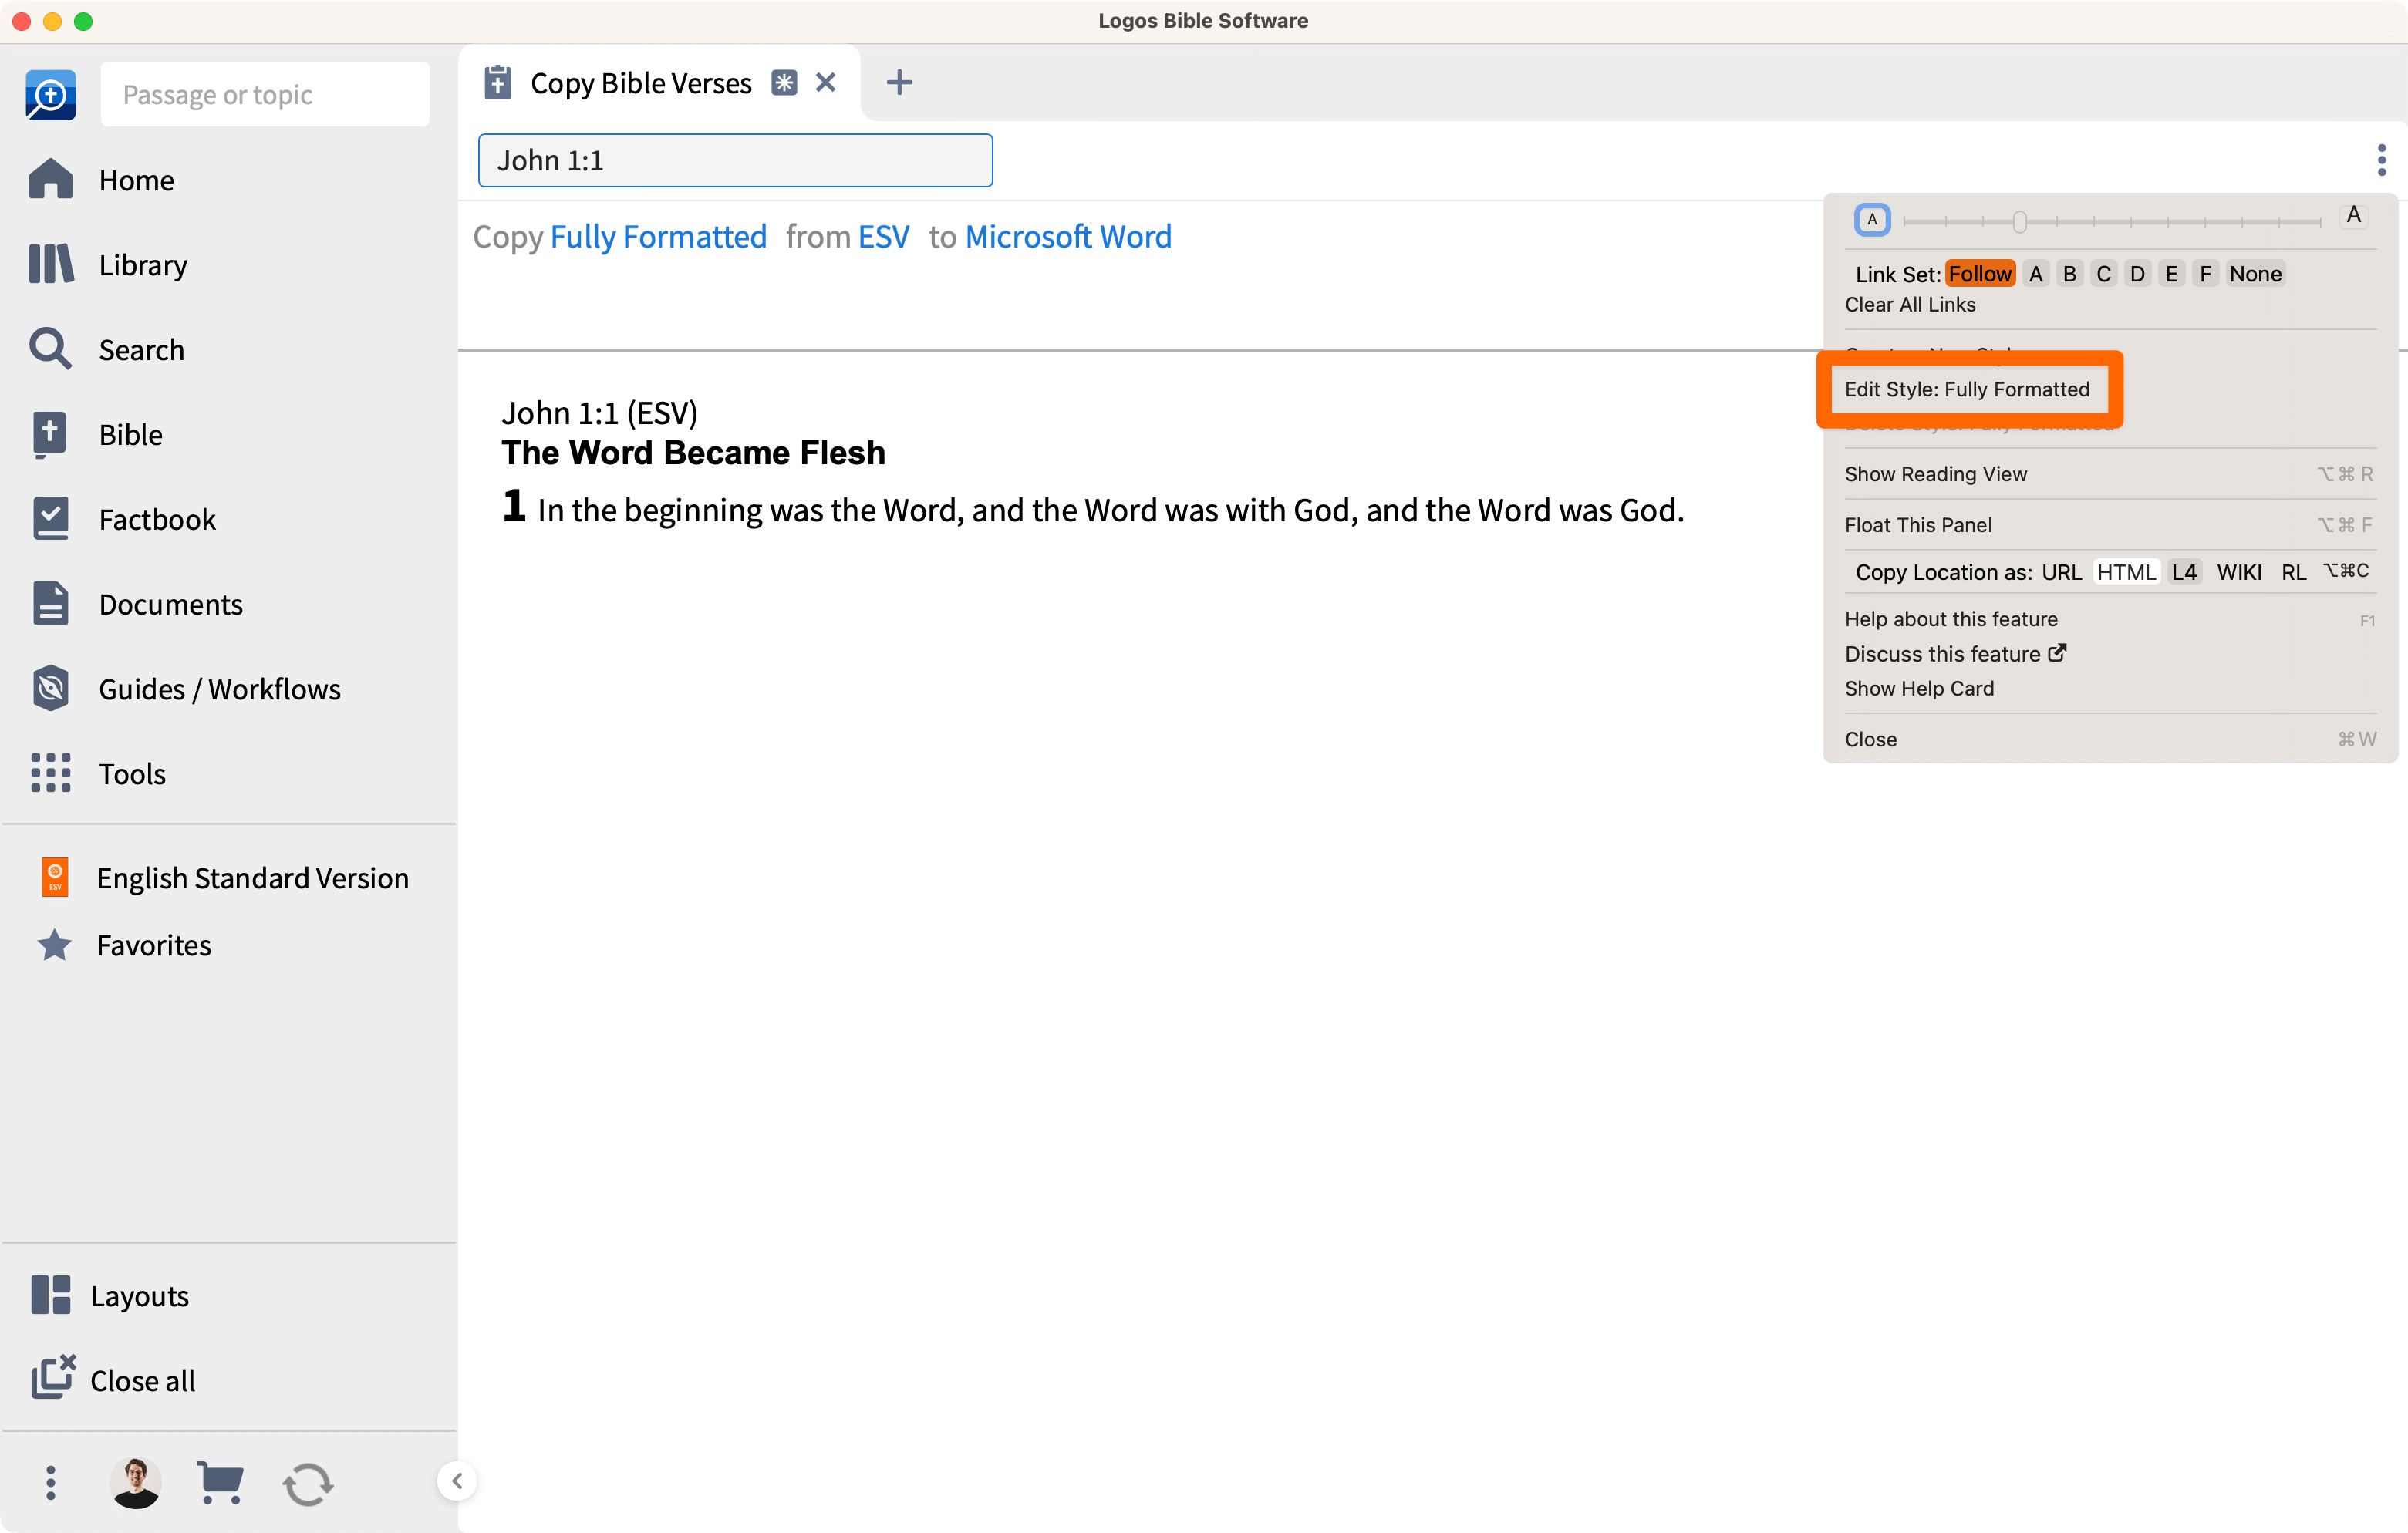Select Link Set F

(2205, 273)
